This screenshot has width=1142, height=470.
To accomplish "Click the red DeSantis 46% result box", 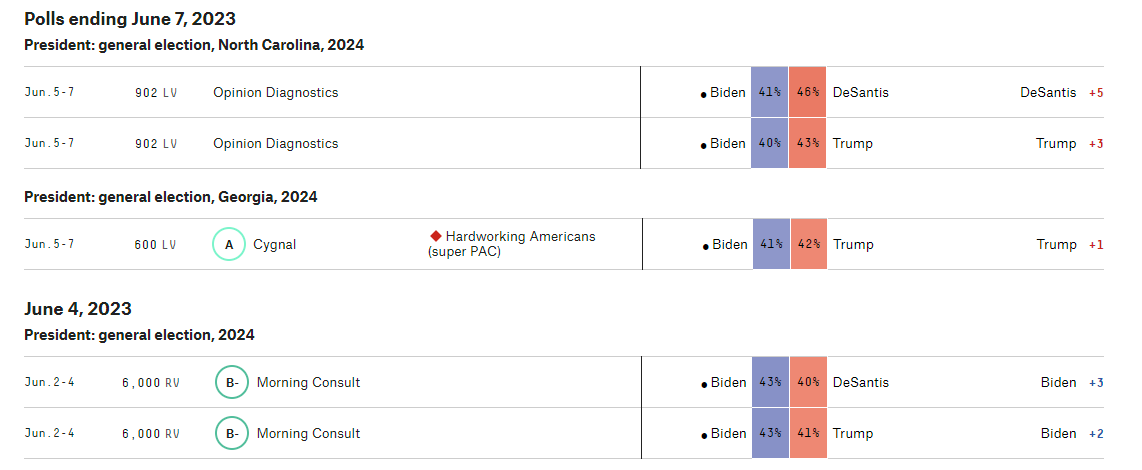I will click(808, 92).
